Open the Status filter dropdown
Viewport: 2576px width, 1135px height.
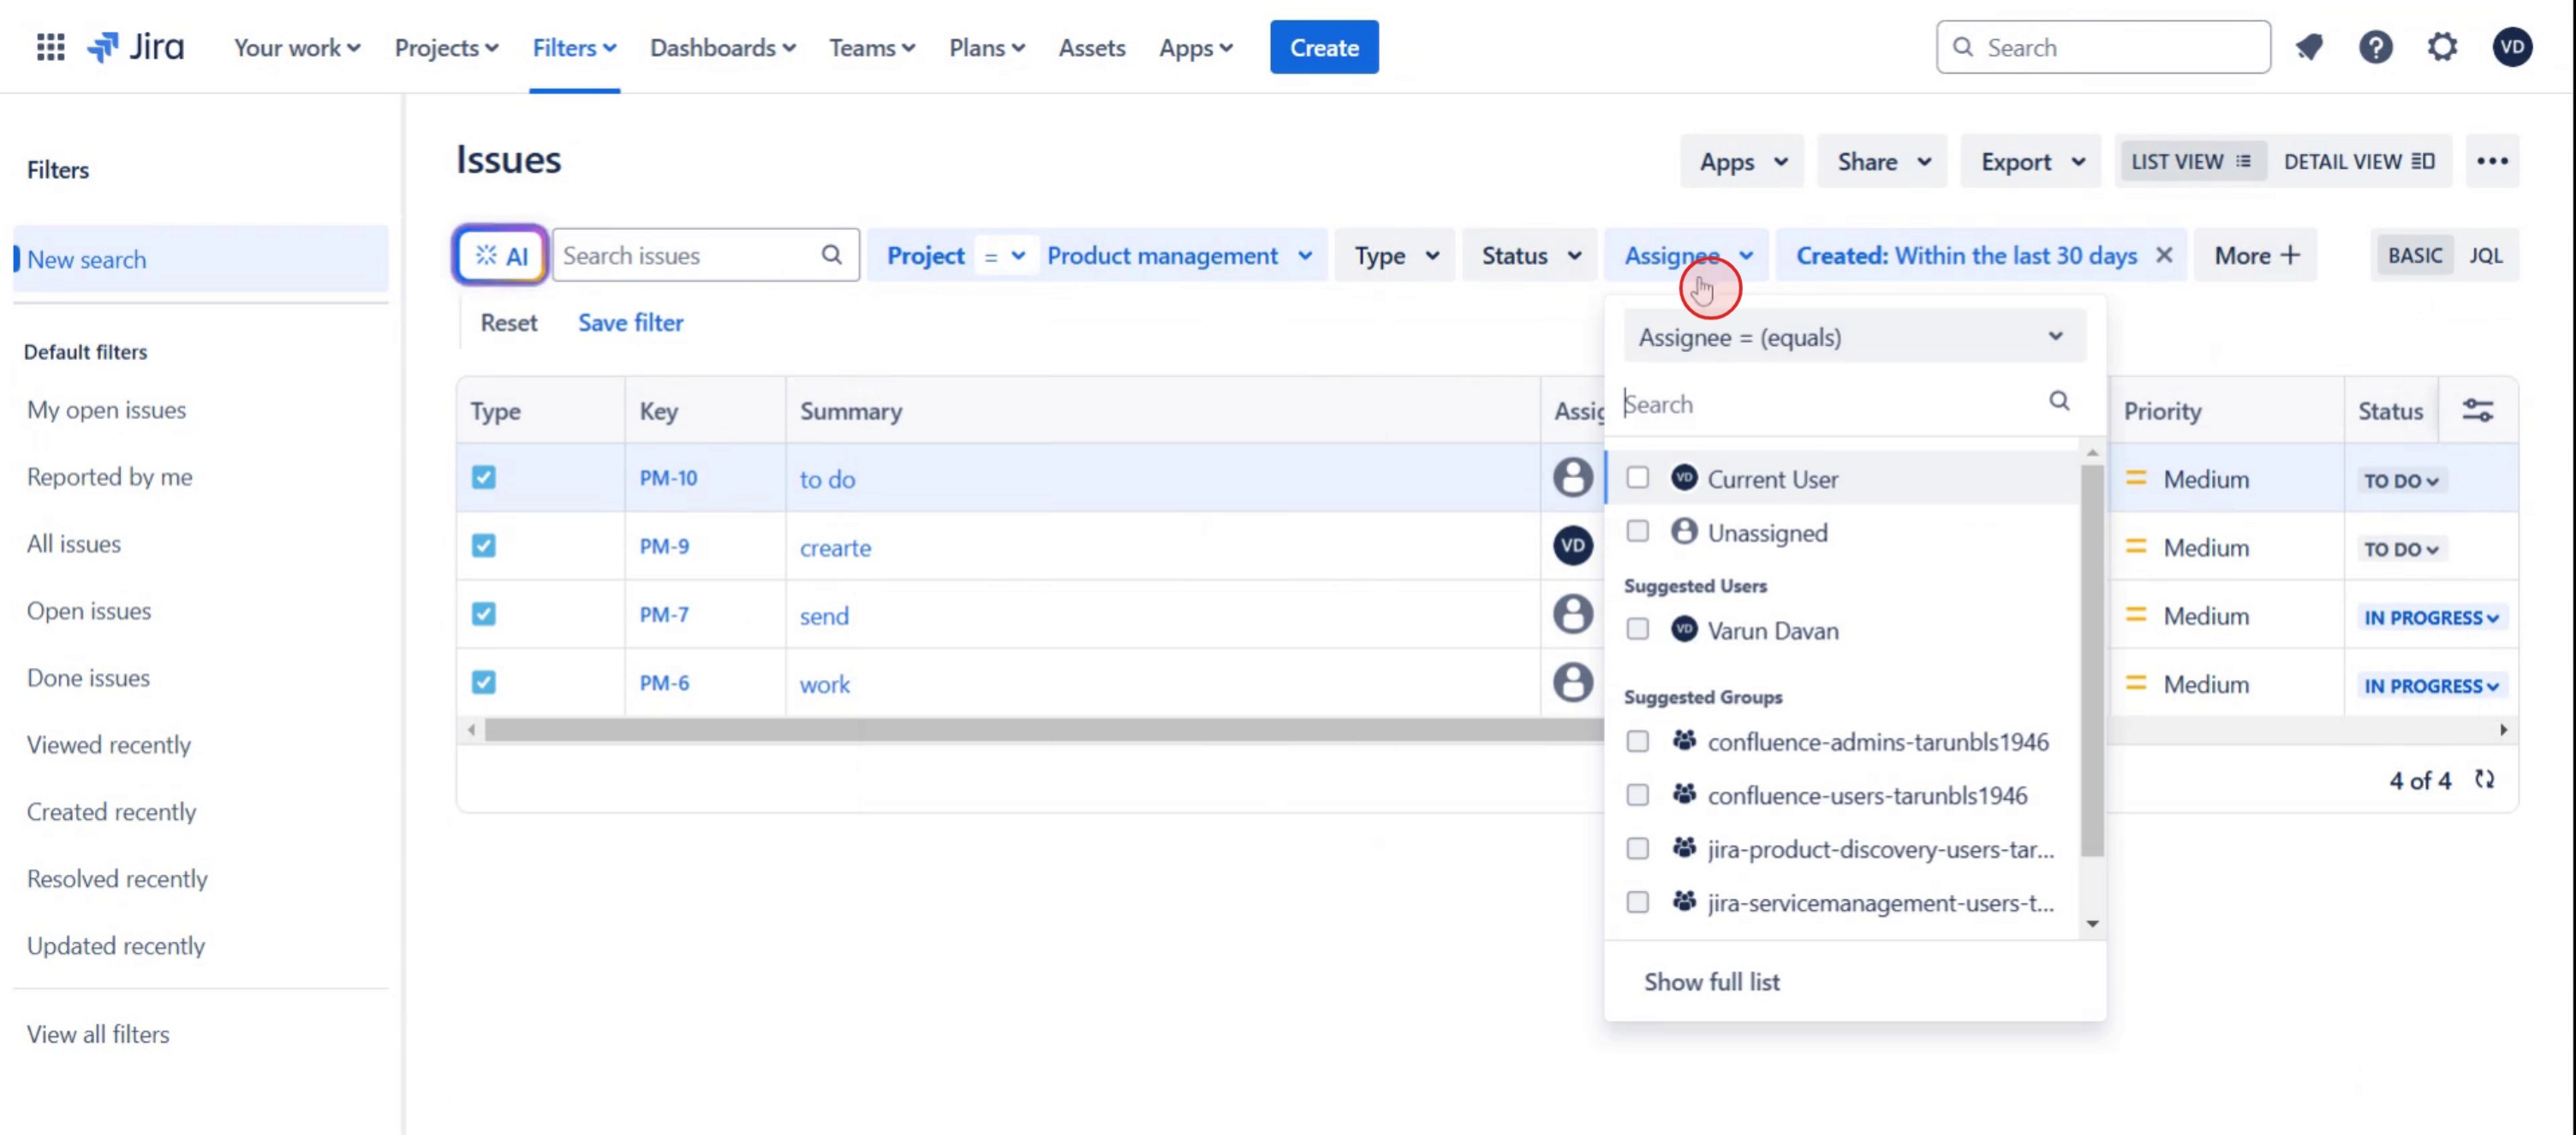click(1530, 256)
